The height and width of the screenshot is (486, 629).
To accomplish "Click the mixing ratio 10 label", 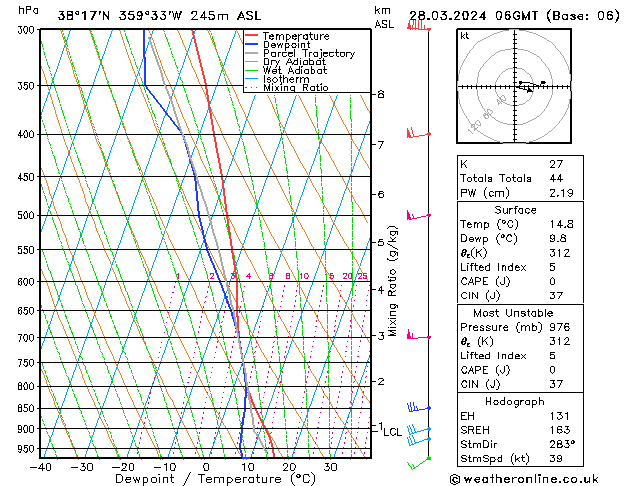I will (x=304, y=276).
